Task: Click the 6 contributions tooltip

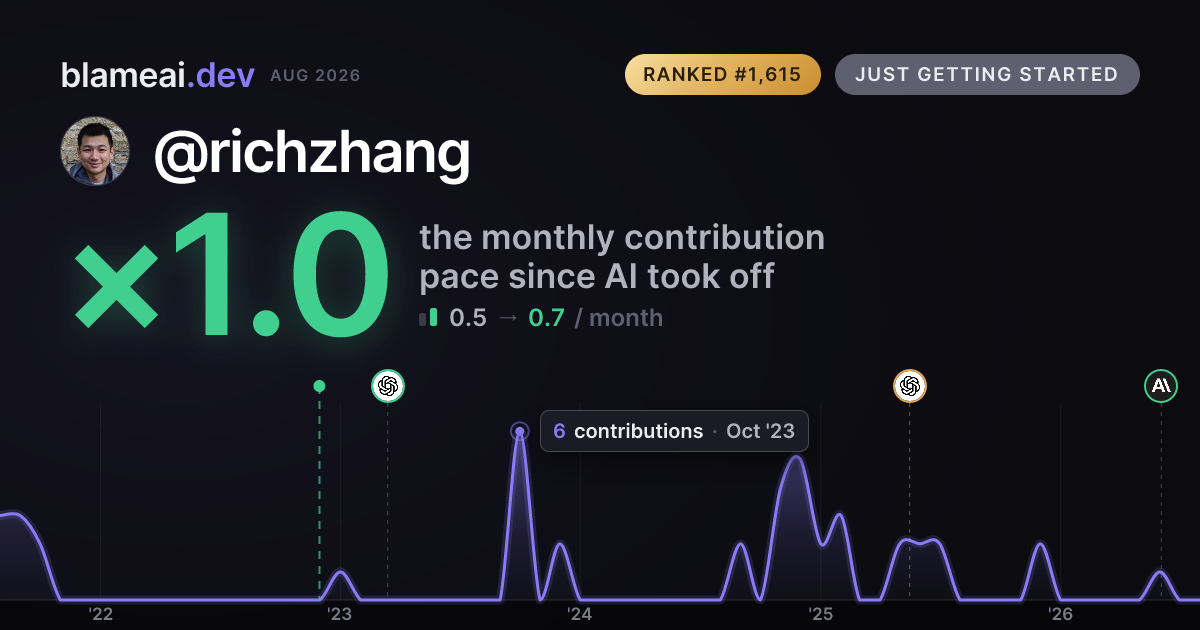Action: 674,431
